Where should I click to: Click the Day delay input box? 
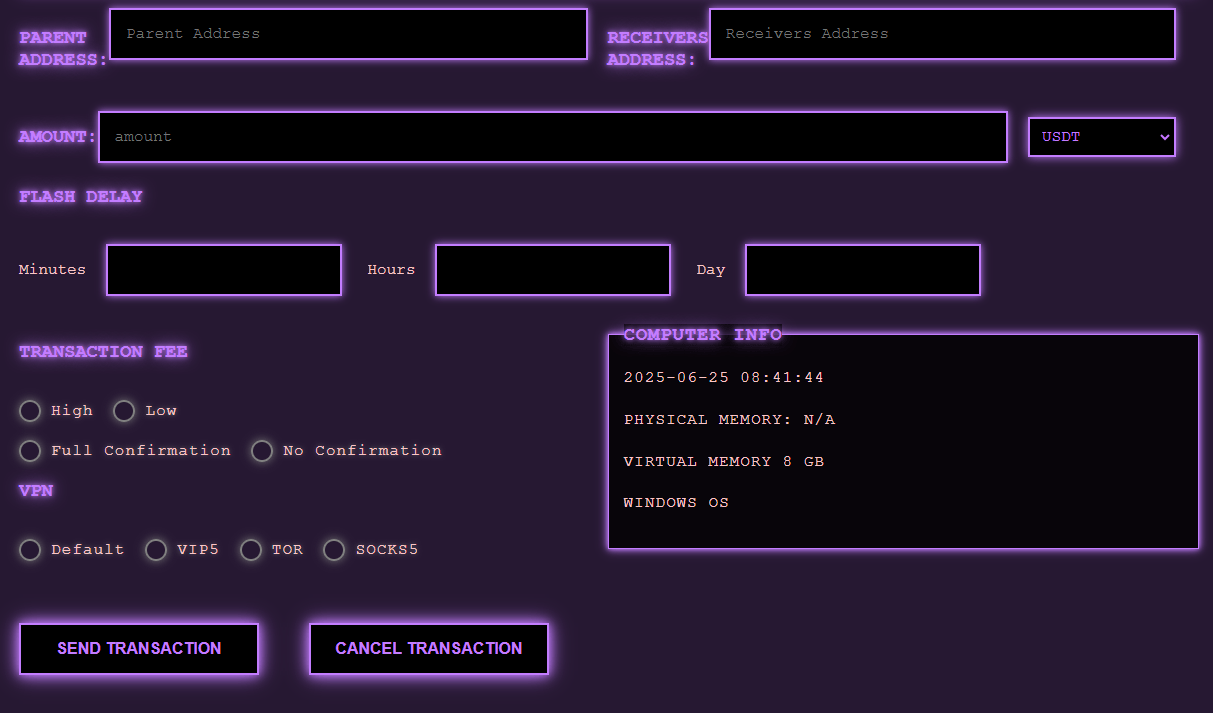(x=863, y=270)
